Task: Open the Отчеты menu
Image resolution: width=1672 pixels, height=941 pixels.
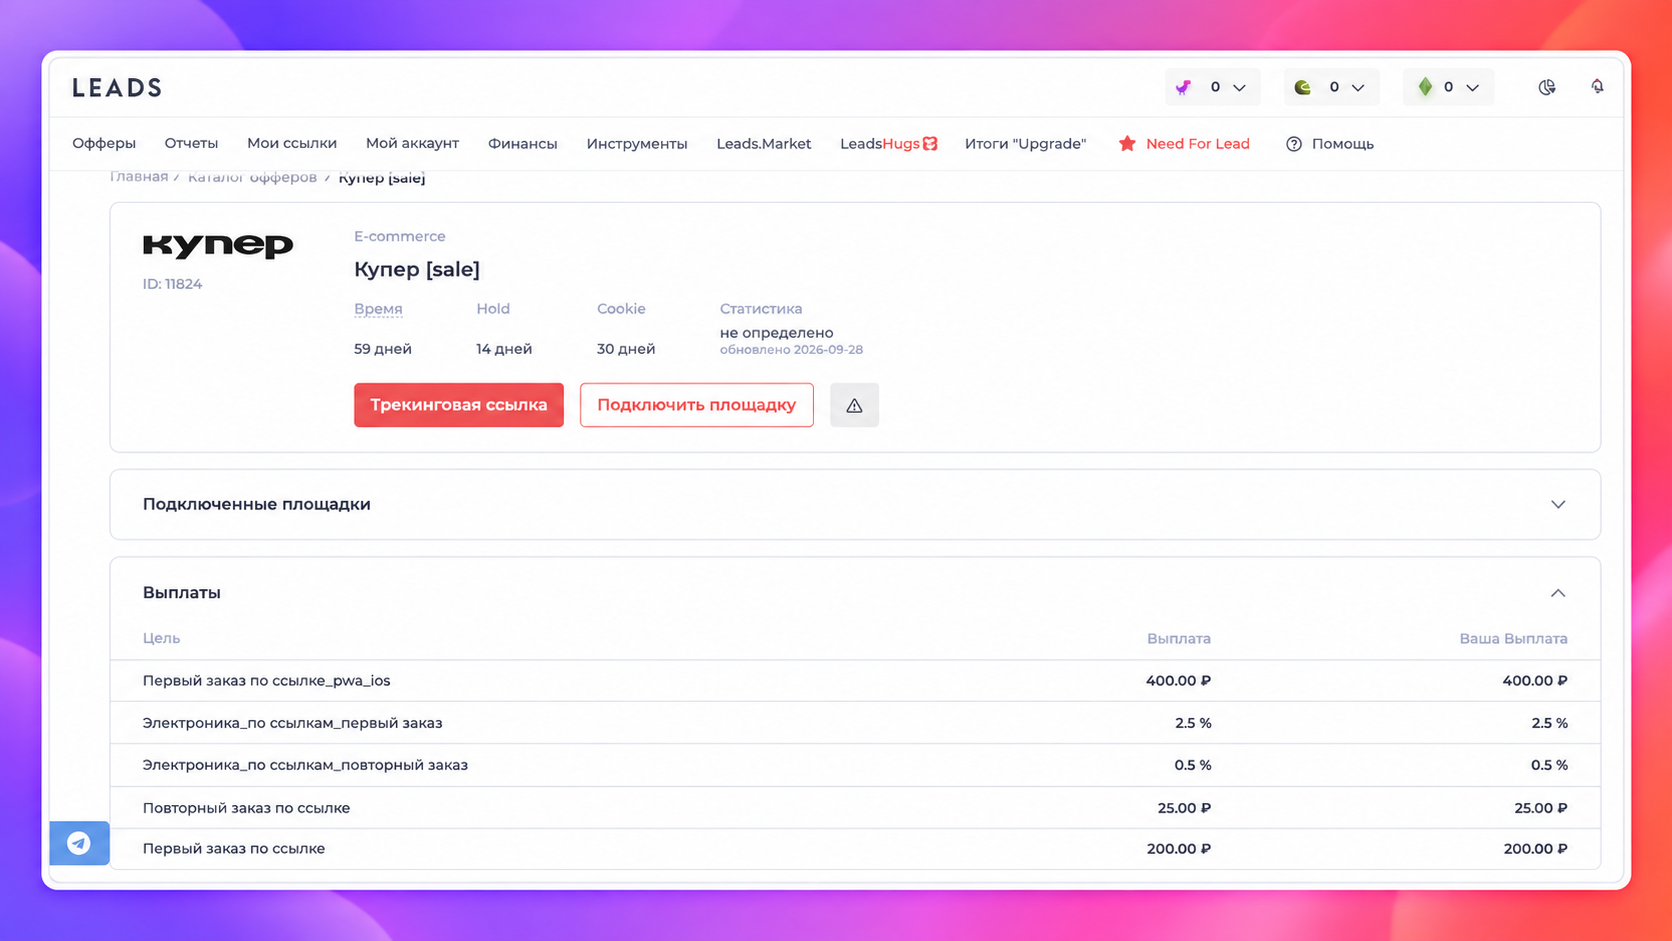Action: 191,144
